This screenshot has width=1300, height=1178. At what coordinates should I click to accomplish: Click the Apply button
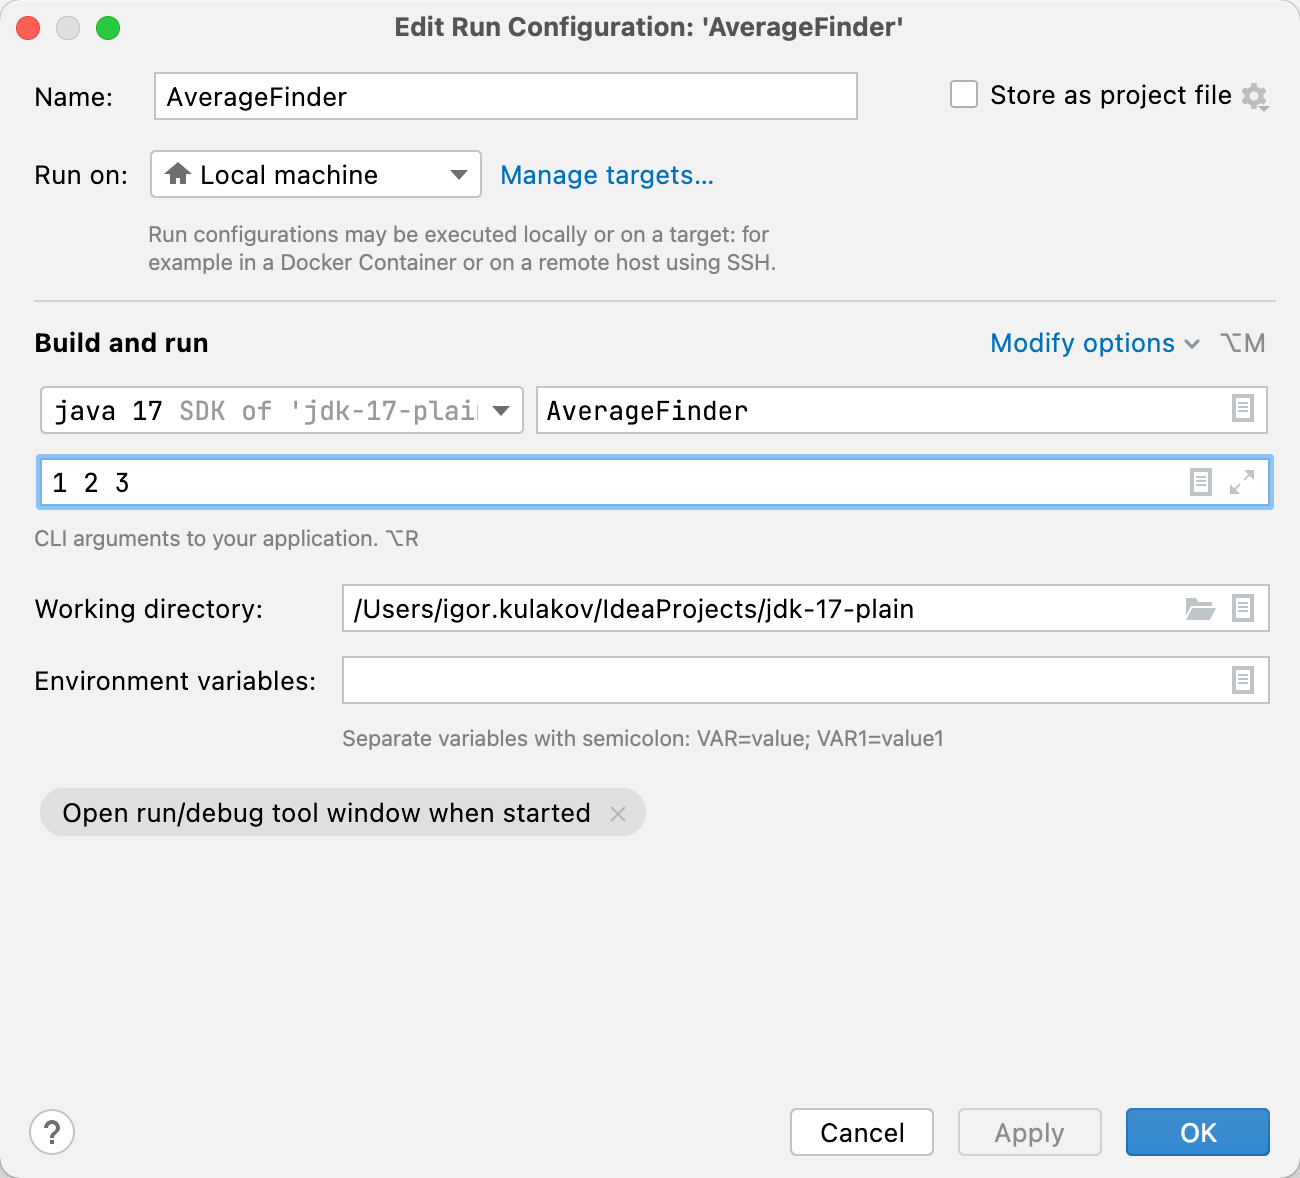pyautogui.click(x=1029, y=1132)
